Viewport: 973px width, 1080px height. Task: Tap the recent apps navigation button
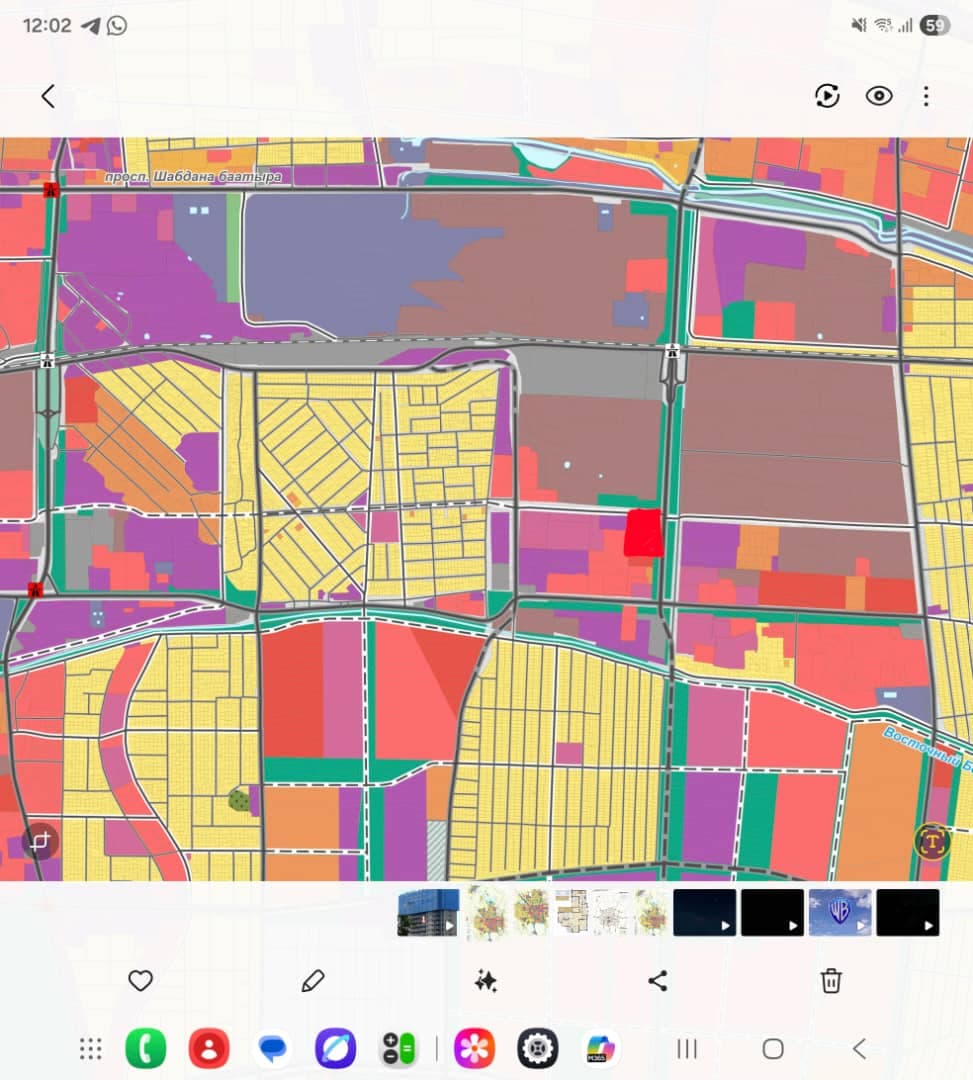687,1048
